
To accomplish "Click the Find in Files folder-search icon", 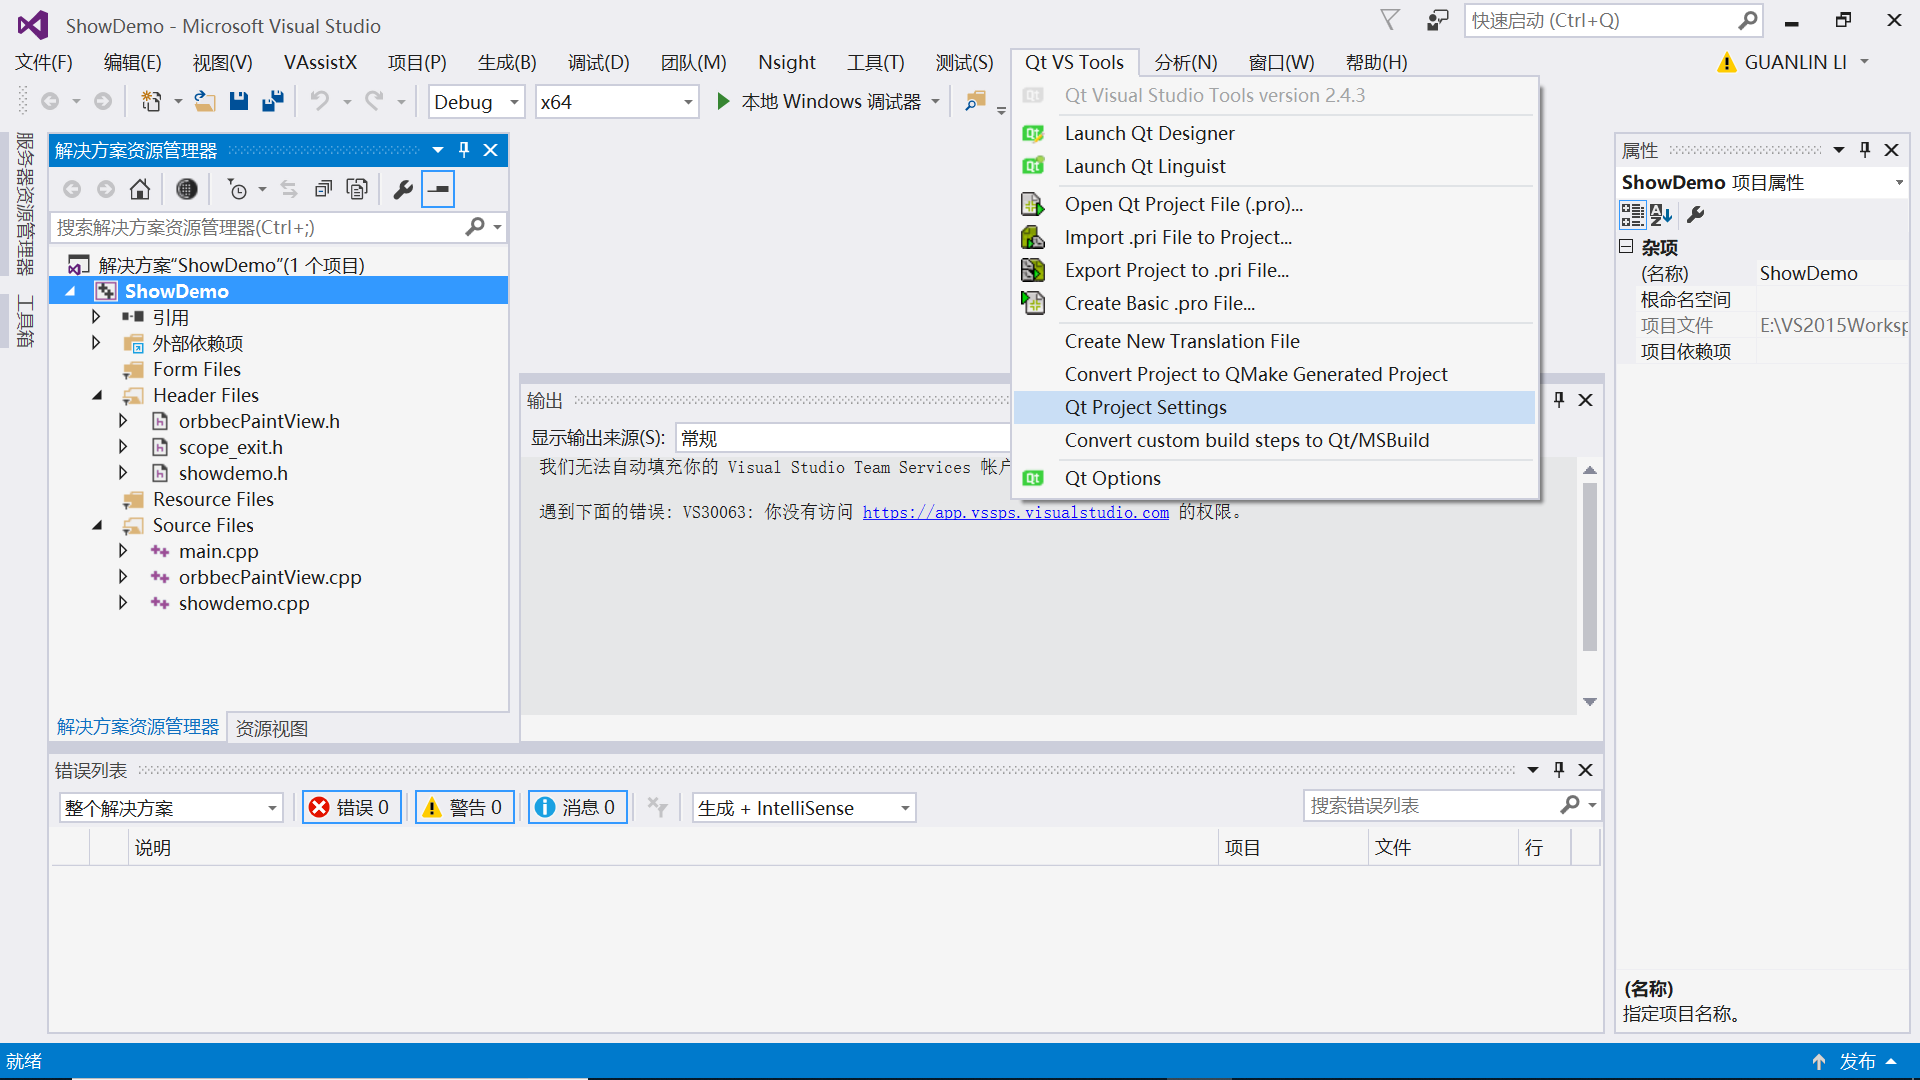I will click(975, 100).
